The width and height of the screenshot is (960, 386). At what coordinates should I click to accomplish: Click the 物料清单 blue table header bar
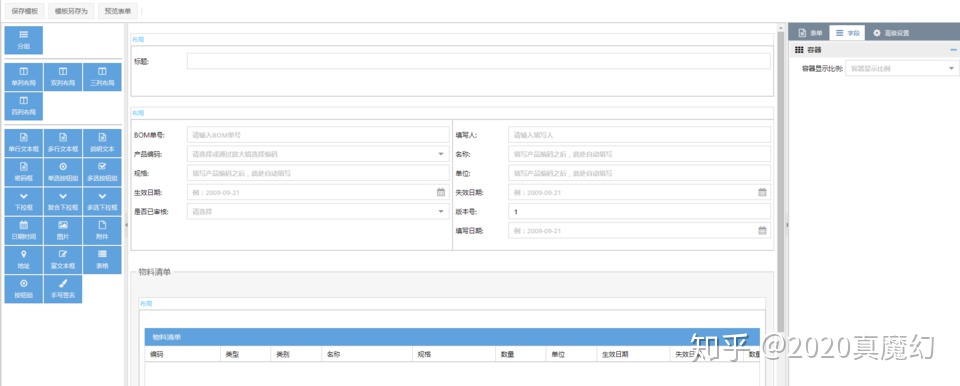(x=452, y=337)
